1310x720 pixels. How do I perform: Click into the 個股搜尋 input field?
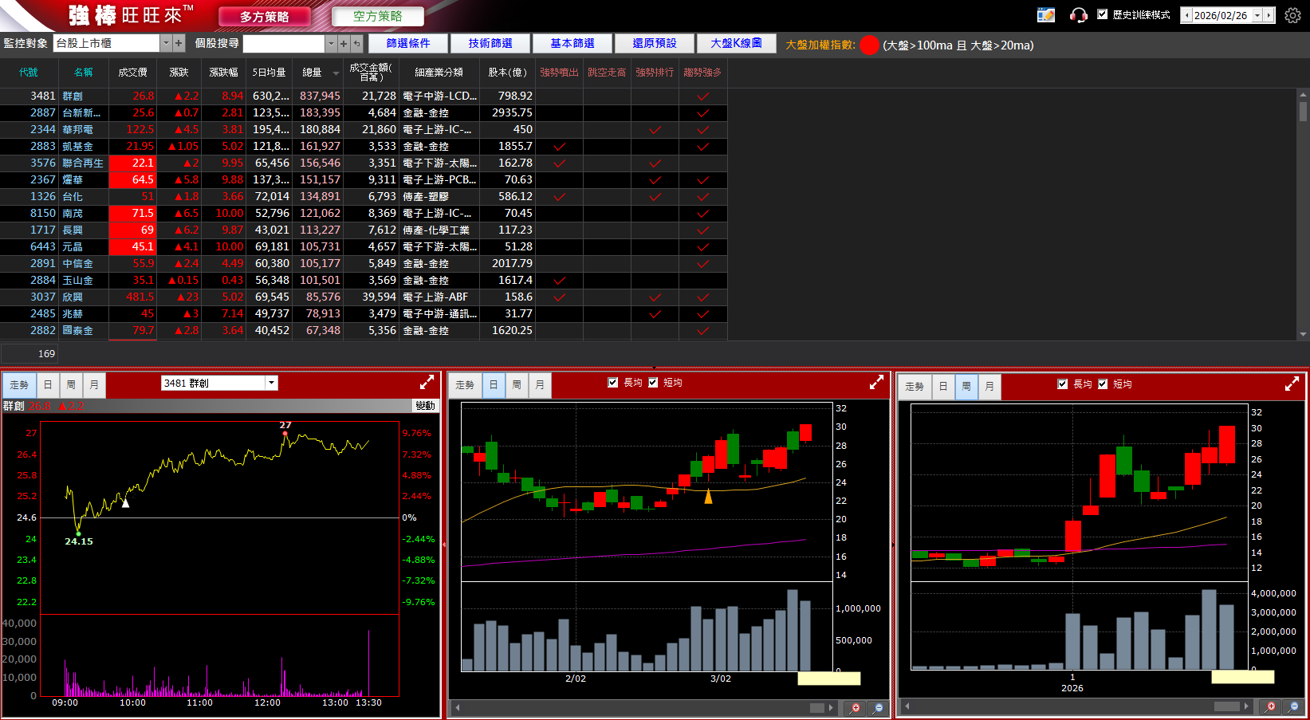(x=284, y=44)
